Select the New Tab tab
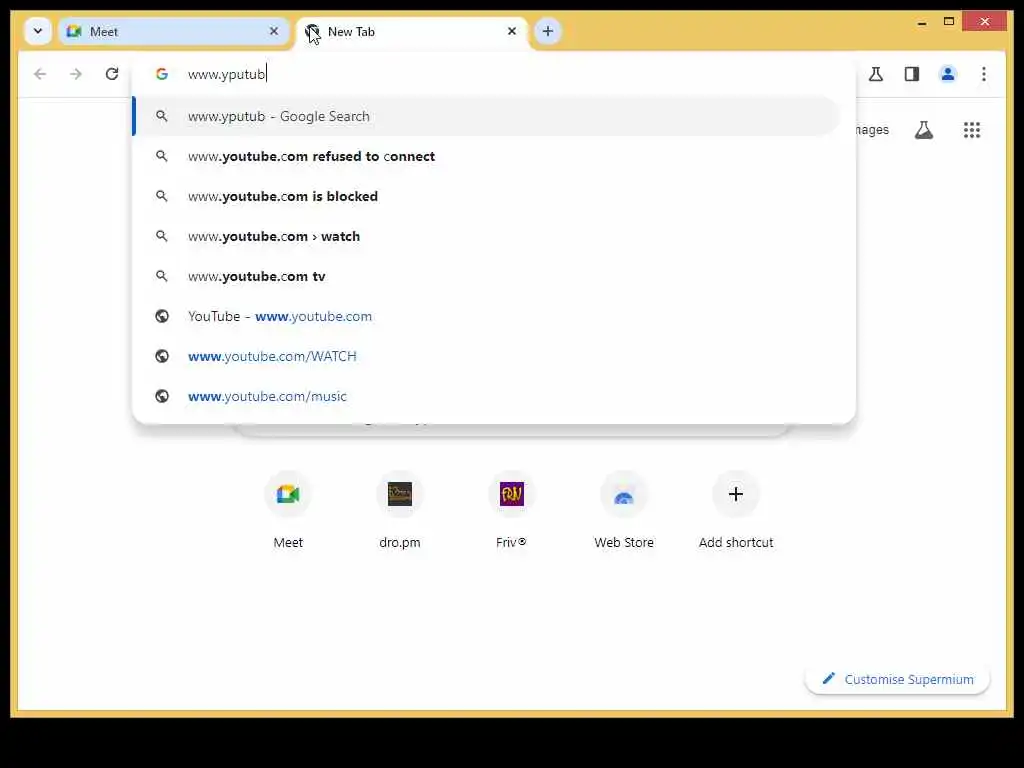This screenshot has height=768, width=1024. coord(412,31)
